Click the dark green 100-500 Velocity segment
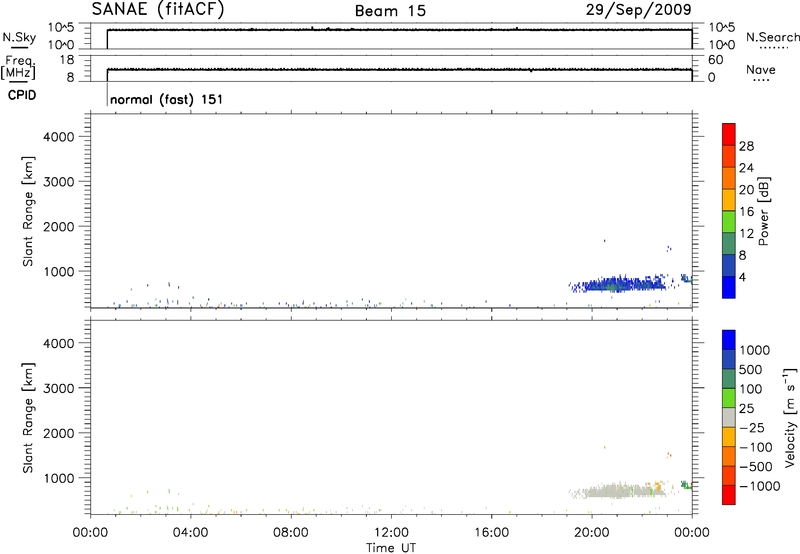Viewport: 800px width, 554px height. click(x=729, y=379)
